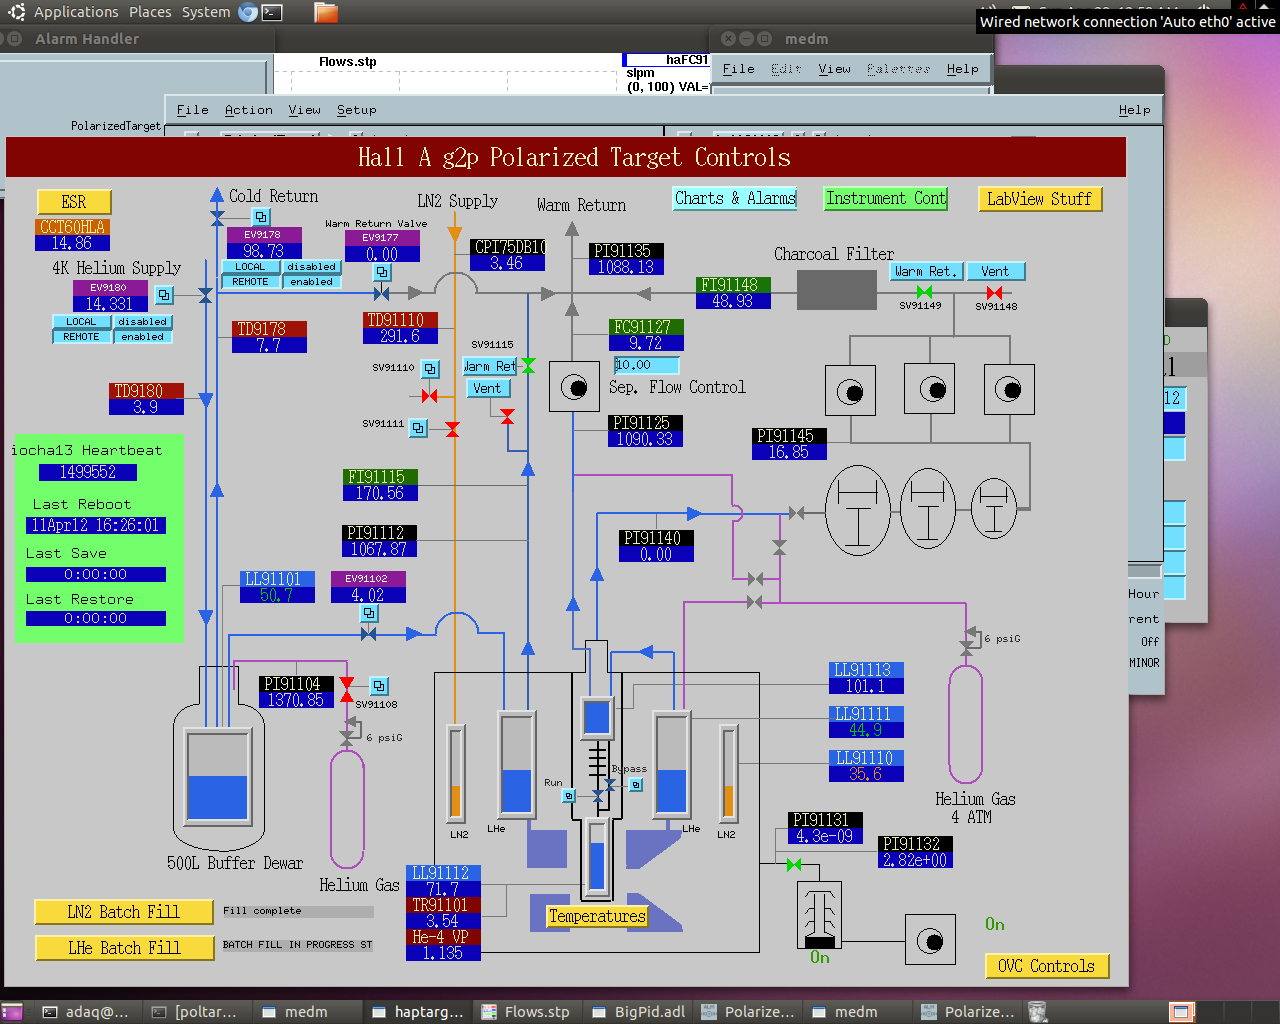This screenshot has width=1280, height=1024.
Task: Open Help menu in medm window
Action: (962, 69)
